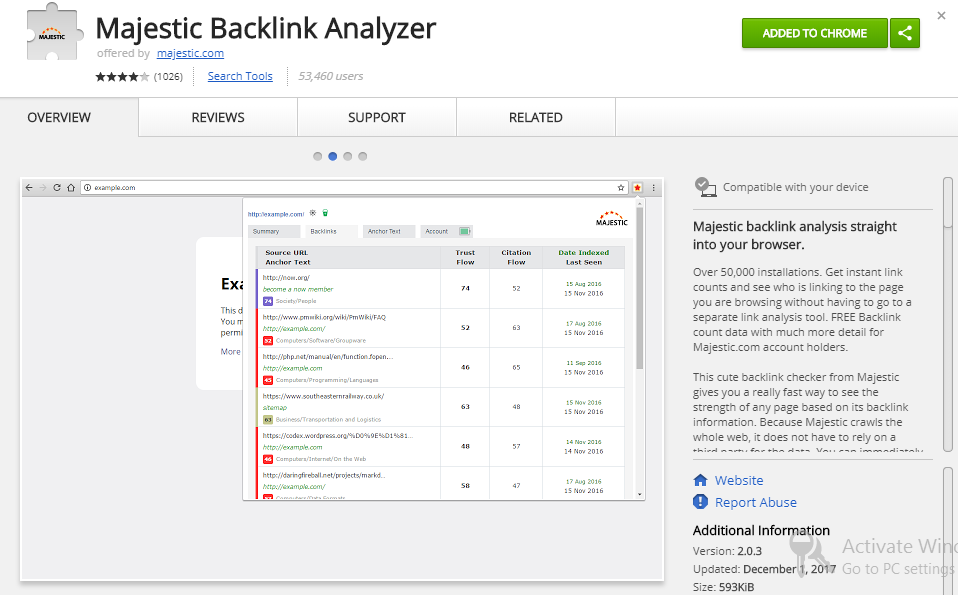
Task: Click the Compatible with your device icon
Action: pos(705,187)
